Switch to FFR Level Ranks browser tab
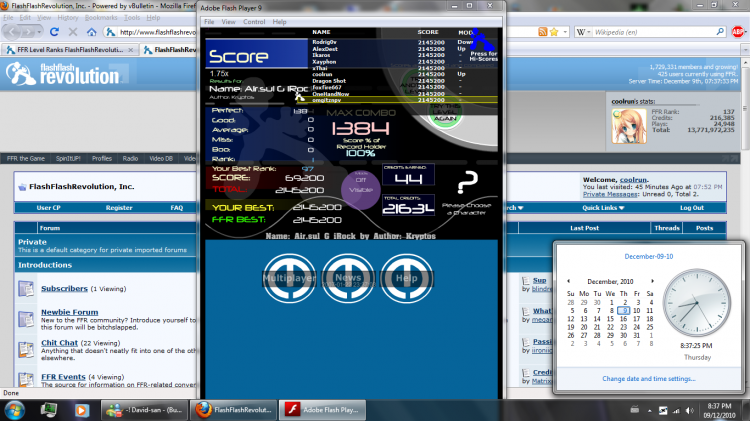This screenshot has height=421, width=750. [x=70, y=50]
